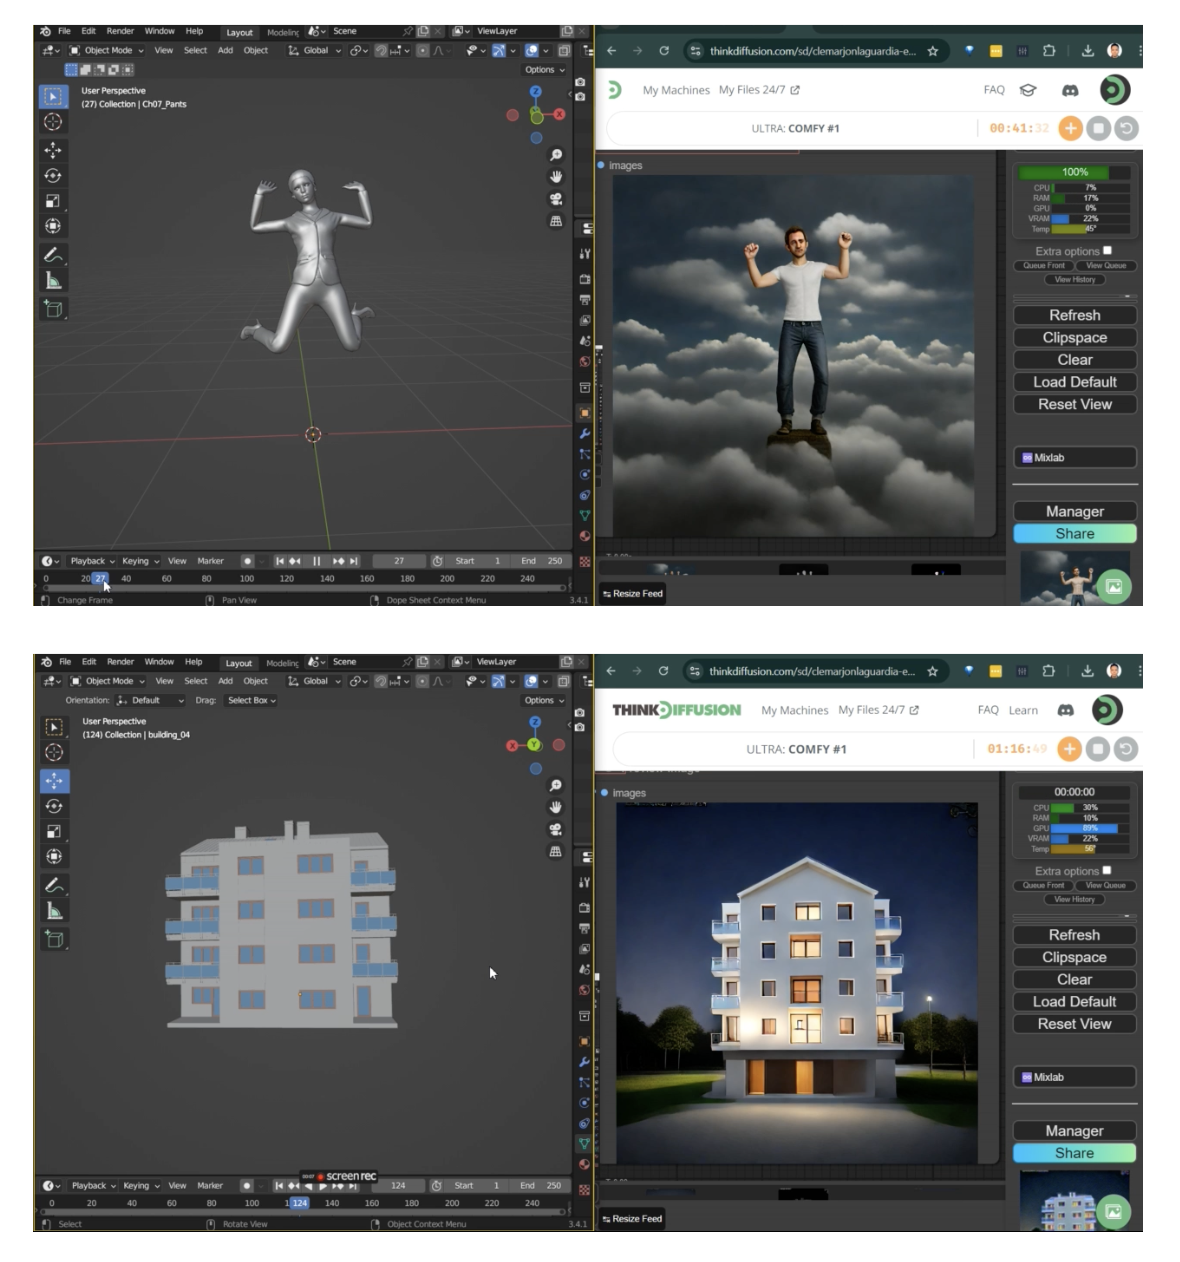Open the Mixlab panel in ComfyUI

(x=1074, y=457)
